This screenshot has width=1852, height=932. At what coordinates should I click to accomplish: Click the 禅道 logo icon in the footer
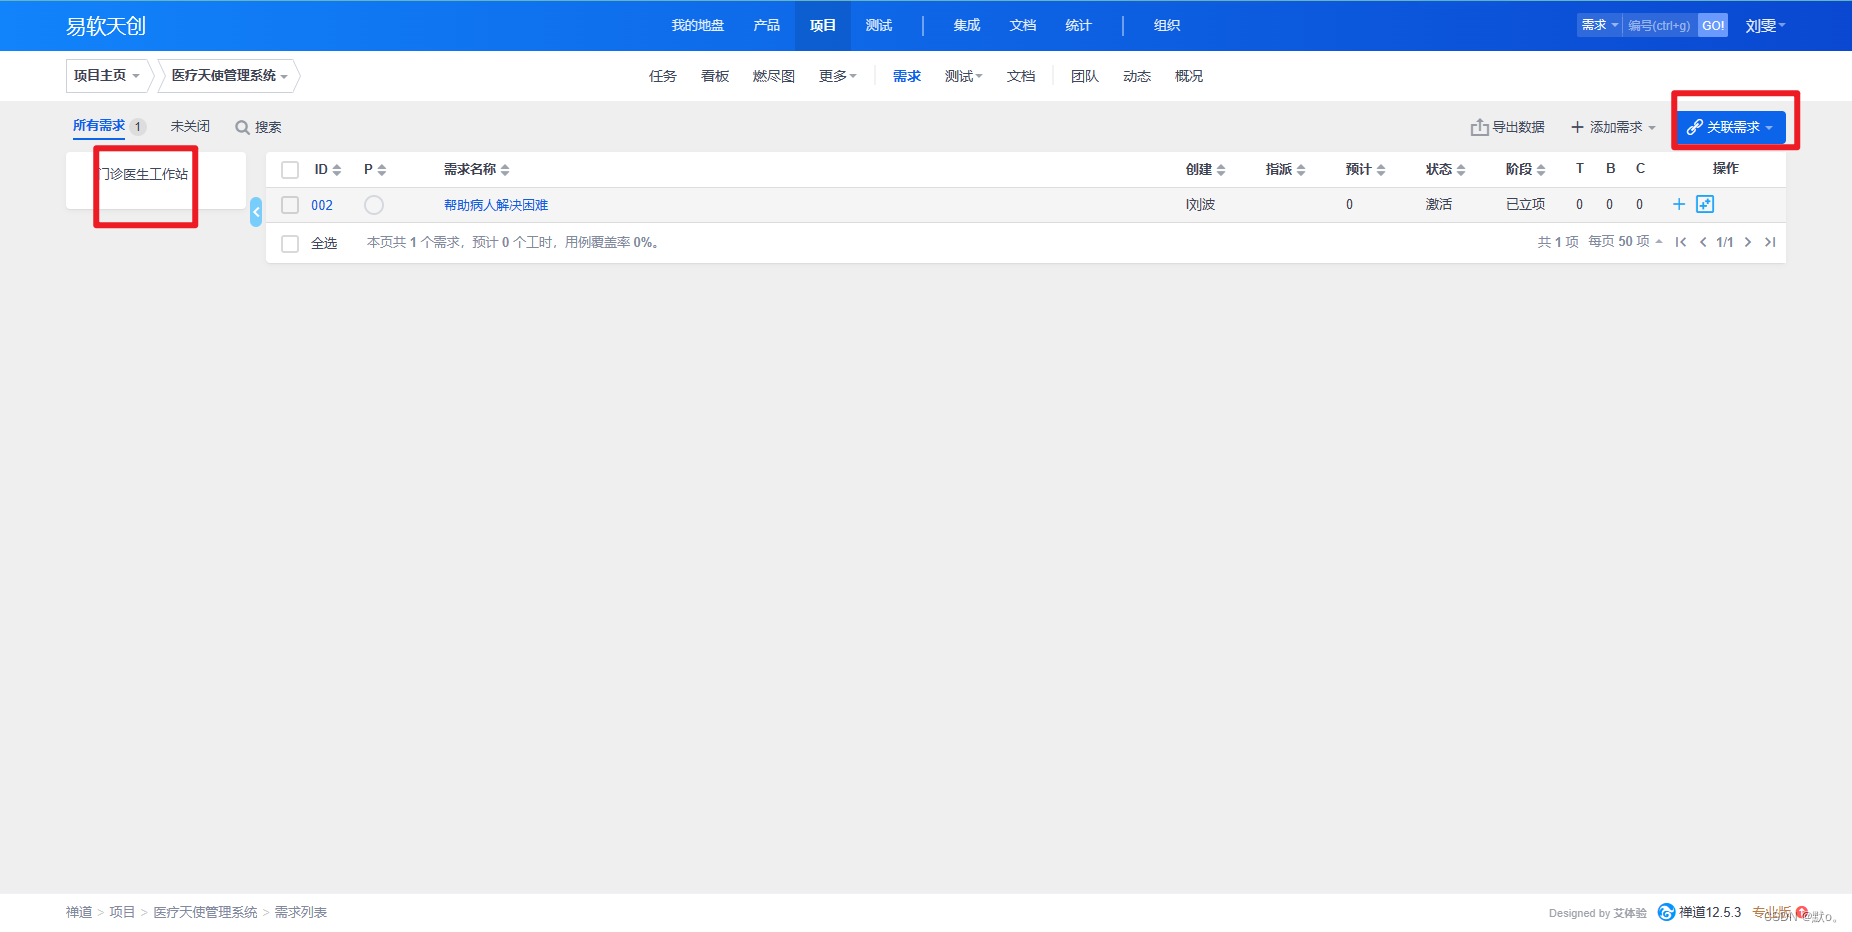[1666, 912]
